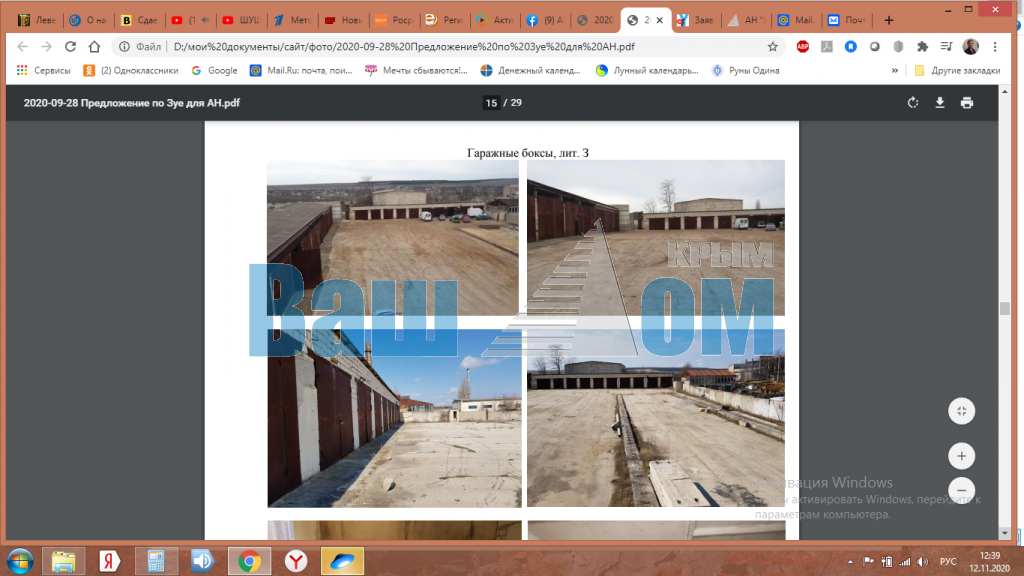Click the PDF vertical scrollbar thumb
1024x576 pixels.
tap(1004, 309)
